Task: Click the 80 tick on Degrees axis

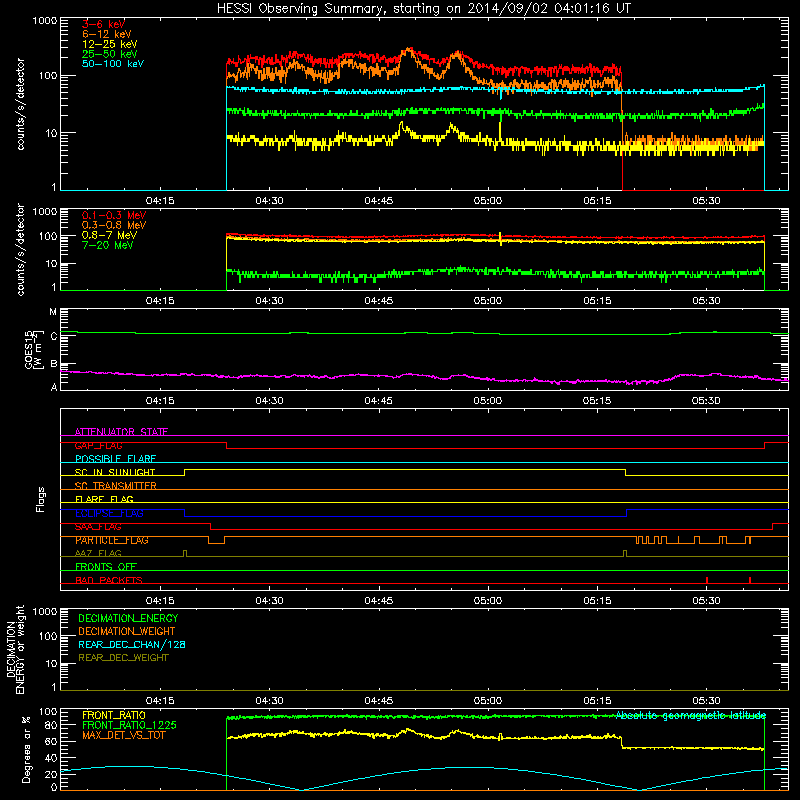Action: pyautogui.click(x=51, y=725)
